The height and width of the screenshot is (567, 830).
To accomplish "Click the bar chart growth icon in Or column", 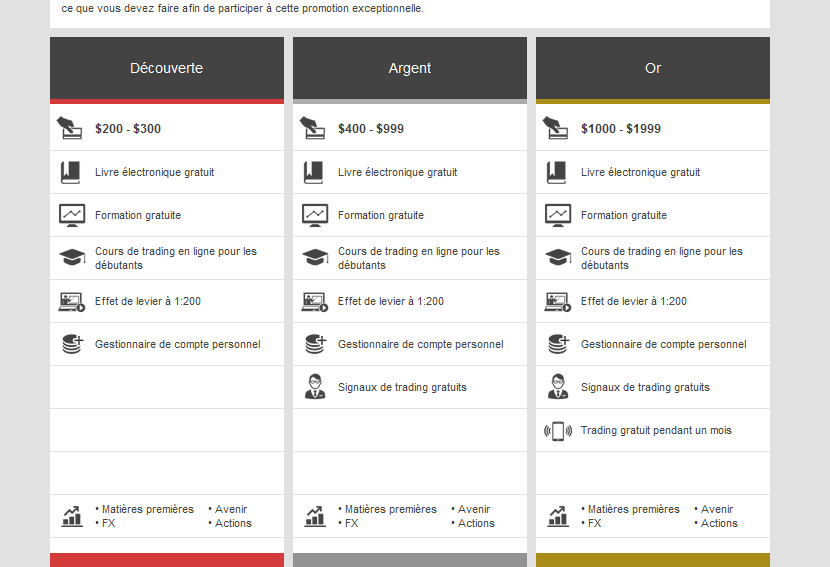I will coord(558,516).
